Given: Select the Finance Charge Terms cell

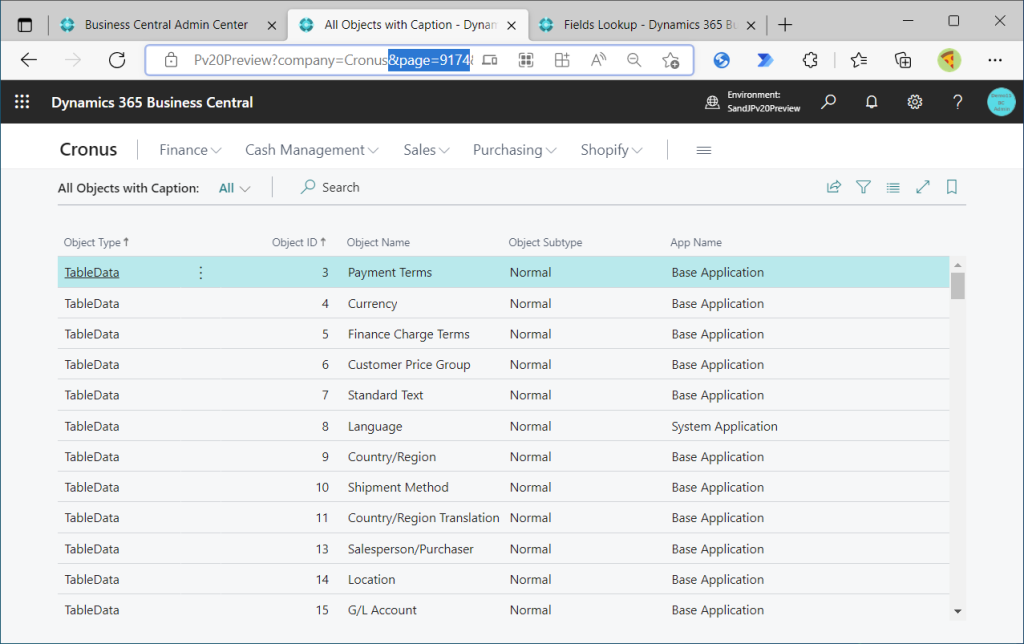Looking at the screenshot, I should 408,334.
